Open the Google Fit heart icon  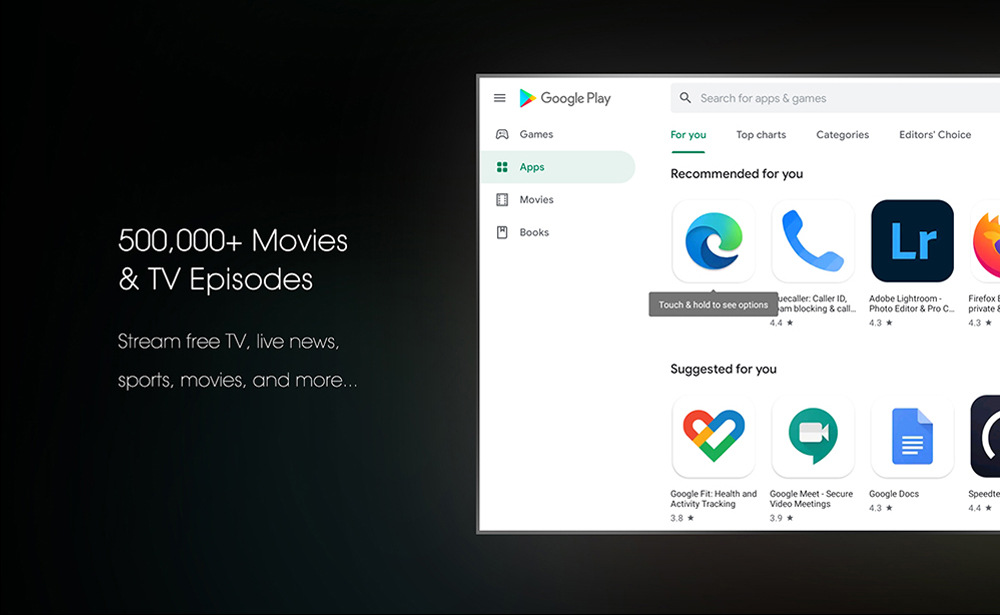(713, 436)
